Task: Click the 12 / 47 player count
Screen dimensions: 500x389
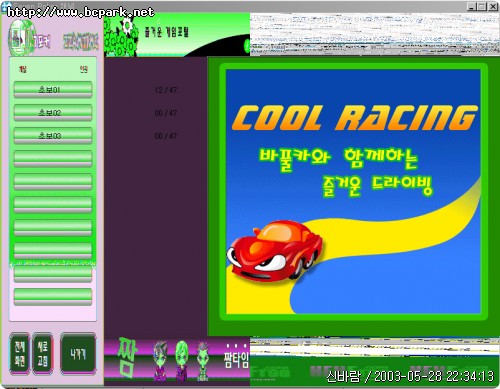Action: point(166,90)
